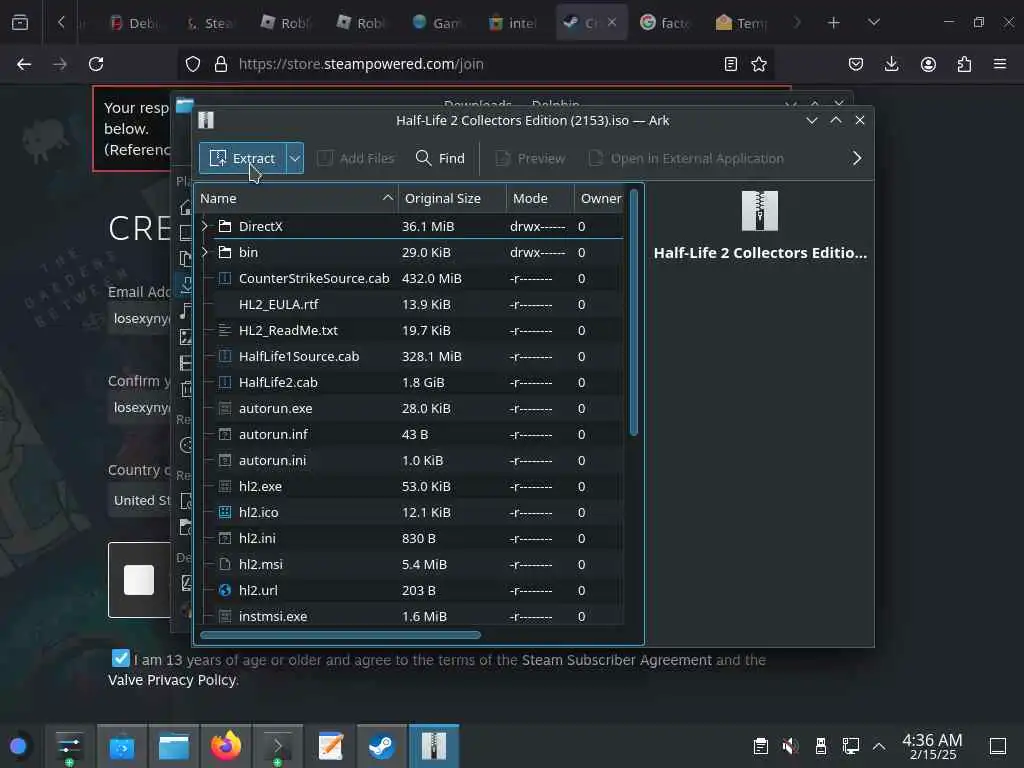
Task: Switch to the facte browser tab
Action: tap(665, 23)
